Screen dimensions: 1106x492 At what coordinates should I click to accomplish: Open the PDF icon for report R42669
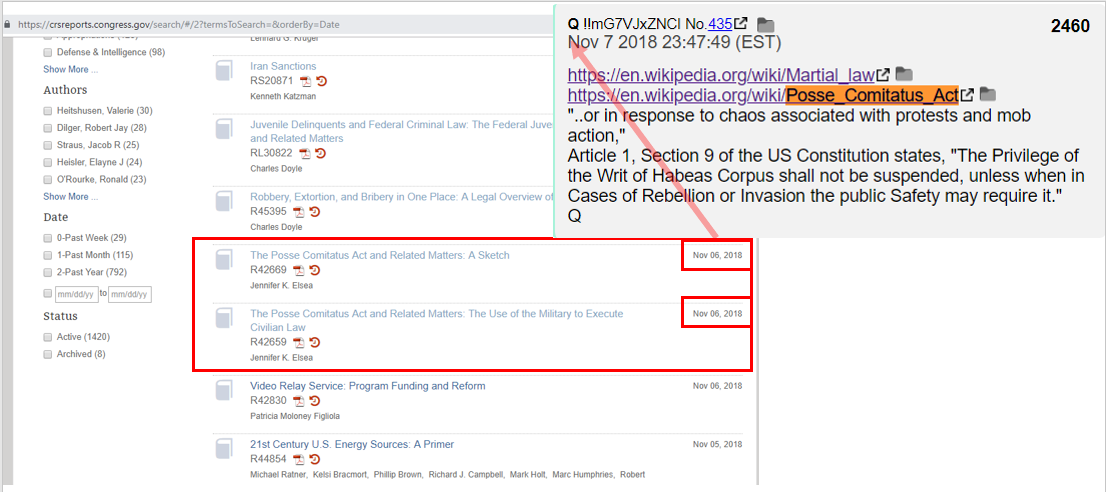click(x=299, y=271)
